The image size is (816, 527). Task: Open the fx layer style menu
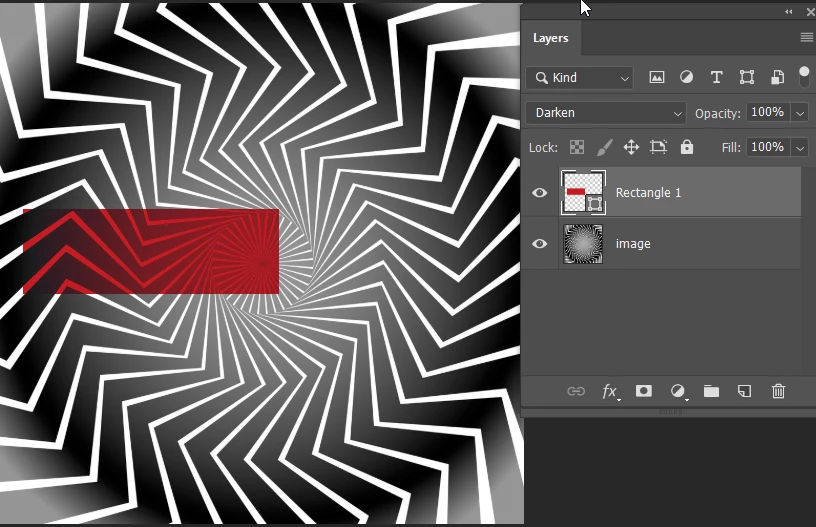(610, 391)
